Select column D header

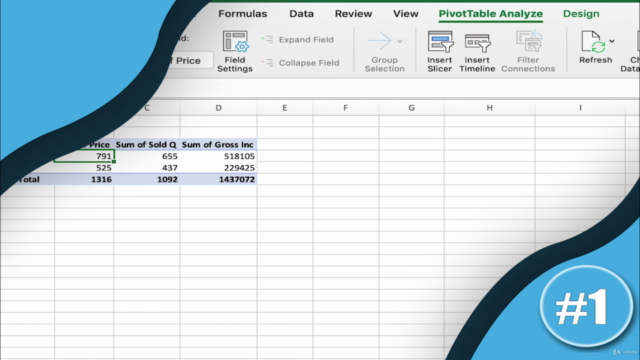pos(218,108)
